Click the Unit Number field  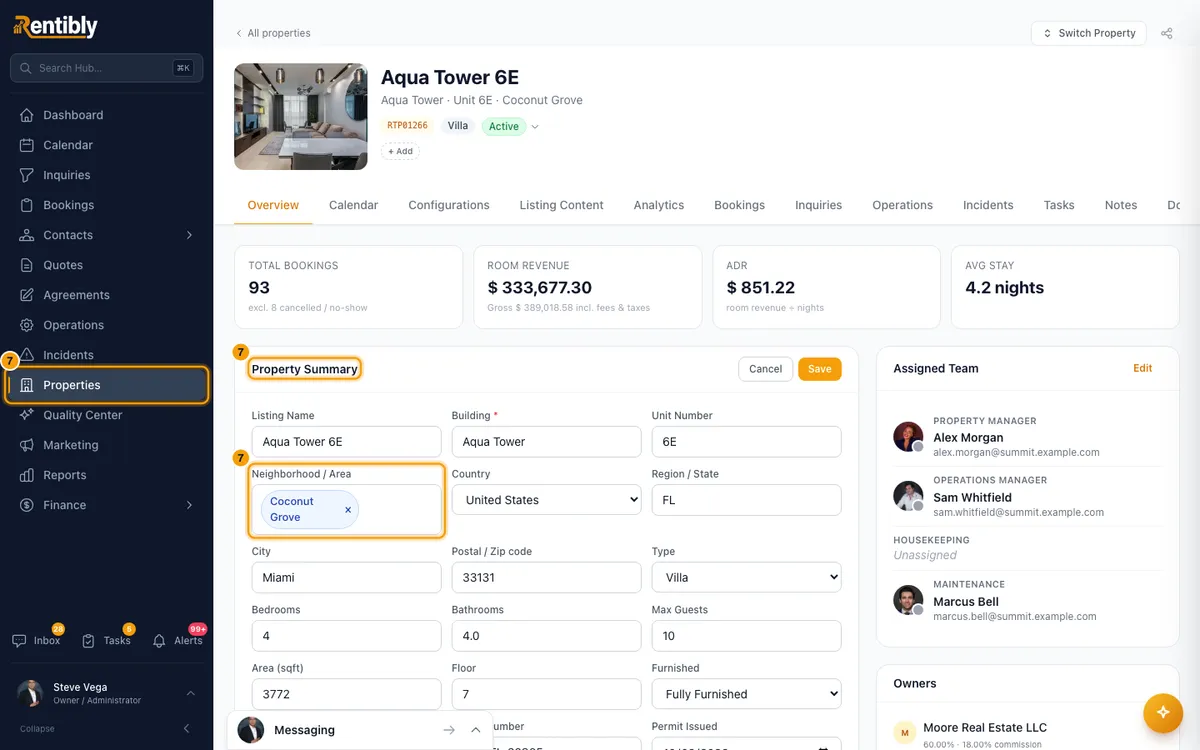click(x=746, y=442)
